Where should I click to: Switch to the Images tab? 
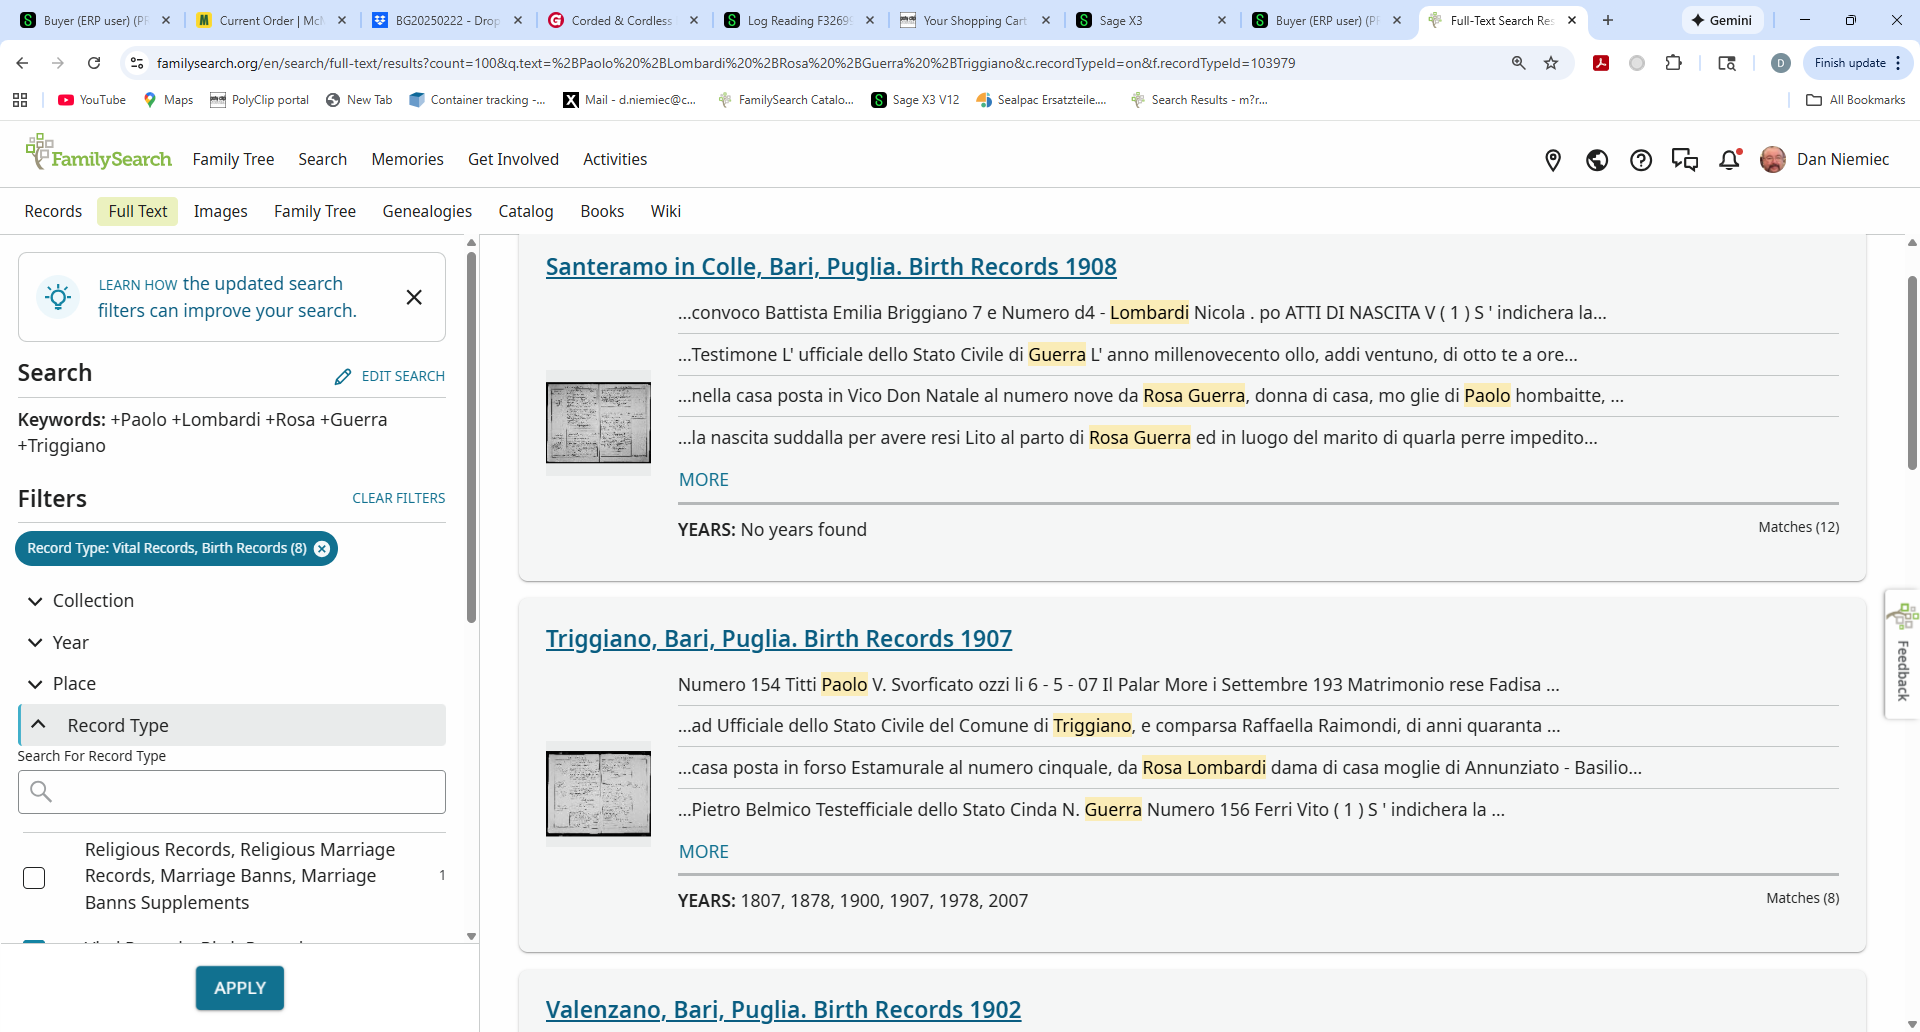click(220, 211)
